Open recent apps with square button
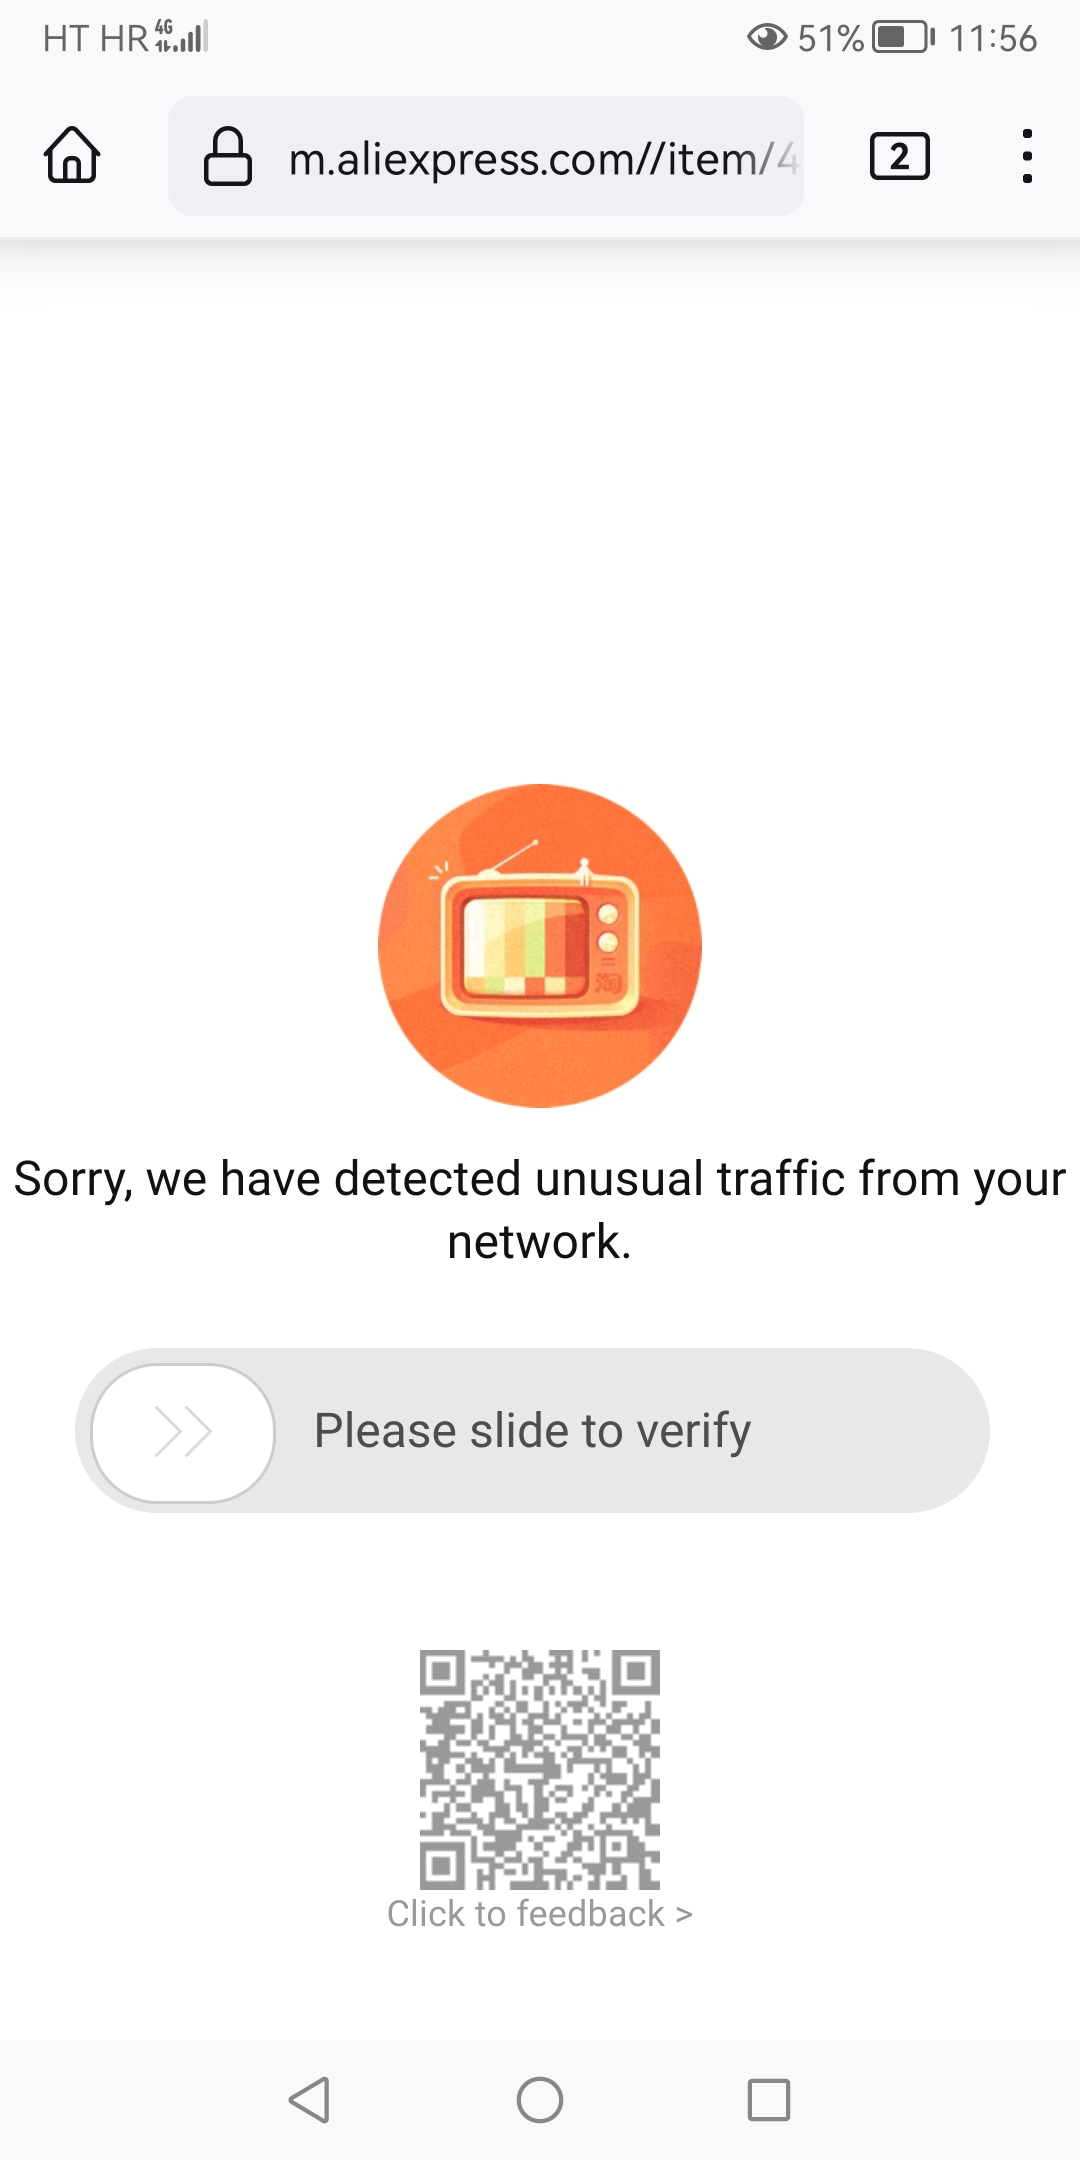 tap(769, 2099)
